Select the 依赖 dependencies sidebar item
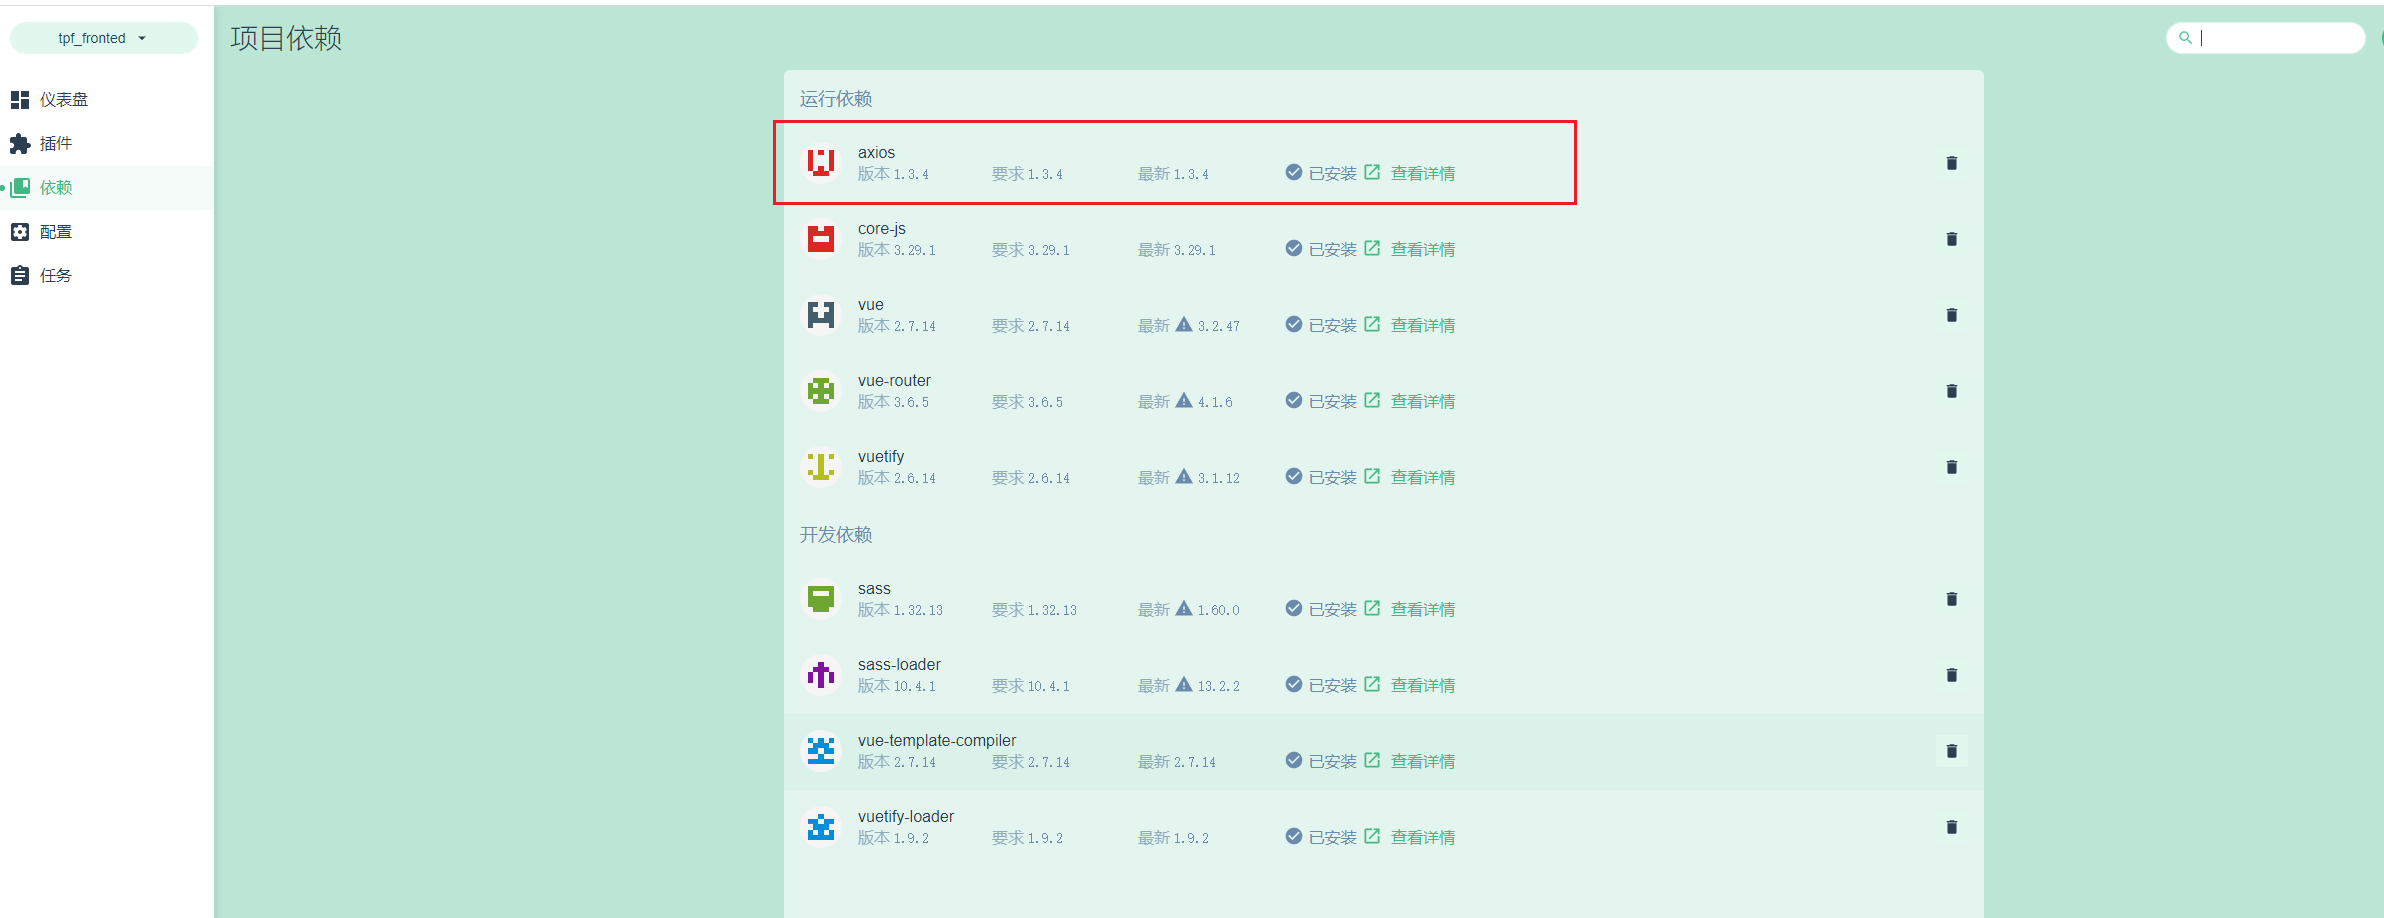 coord(55,188)
